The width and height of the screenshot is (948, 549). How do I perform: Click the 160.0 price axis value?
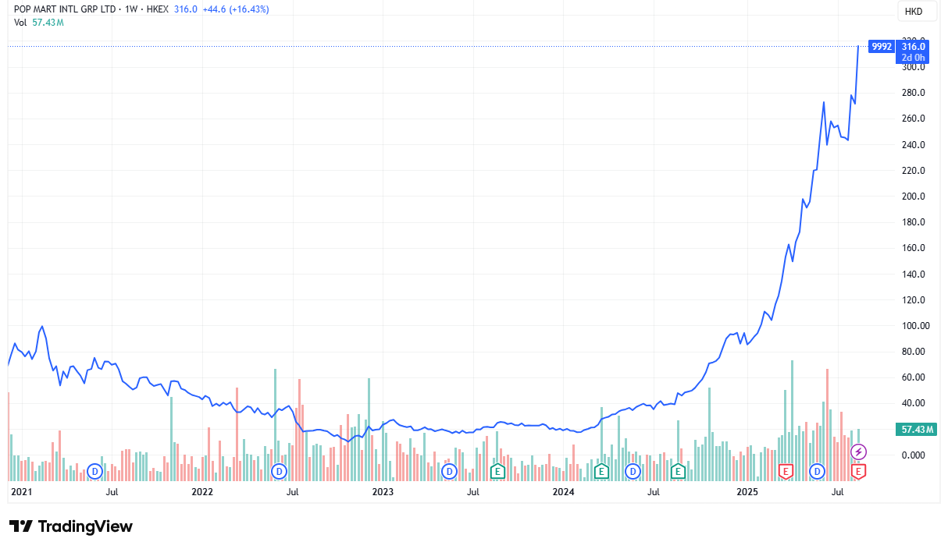(x=914, y=247)
